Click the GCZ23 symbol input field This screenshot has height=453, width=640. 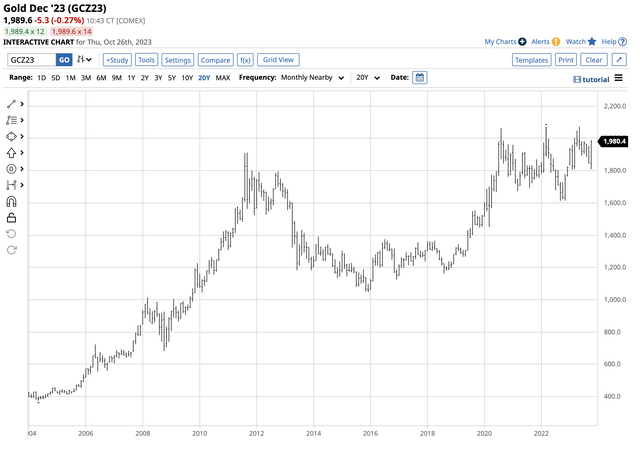(x=31, y=60)
